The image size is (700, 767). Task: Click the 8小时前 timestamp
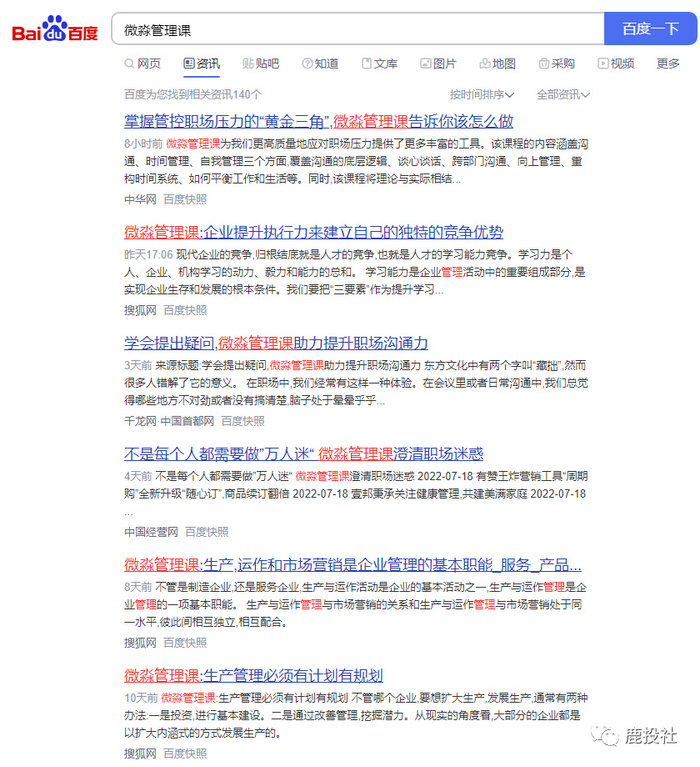pyautogui.click(x=143, y=144)
